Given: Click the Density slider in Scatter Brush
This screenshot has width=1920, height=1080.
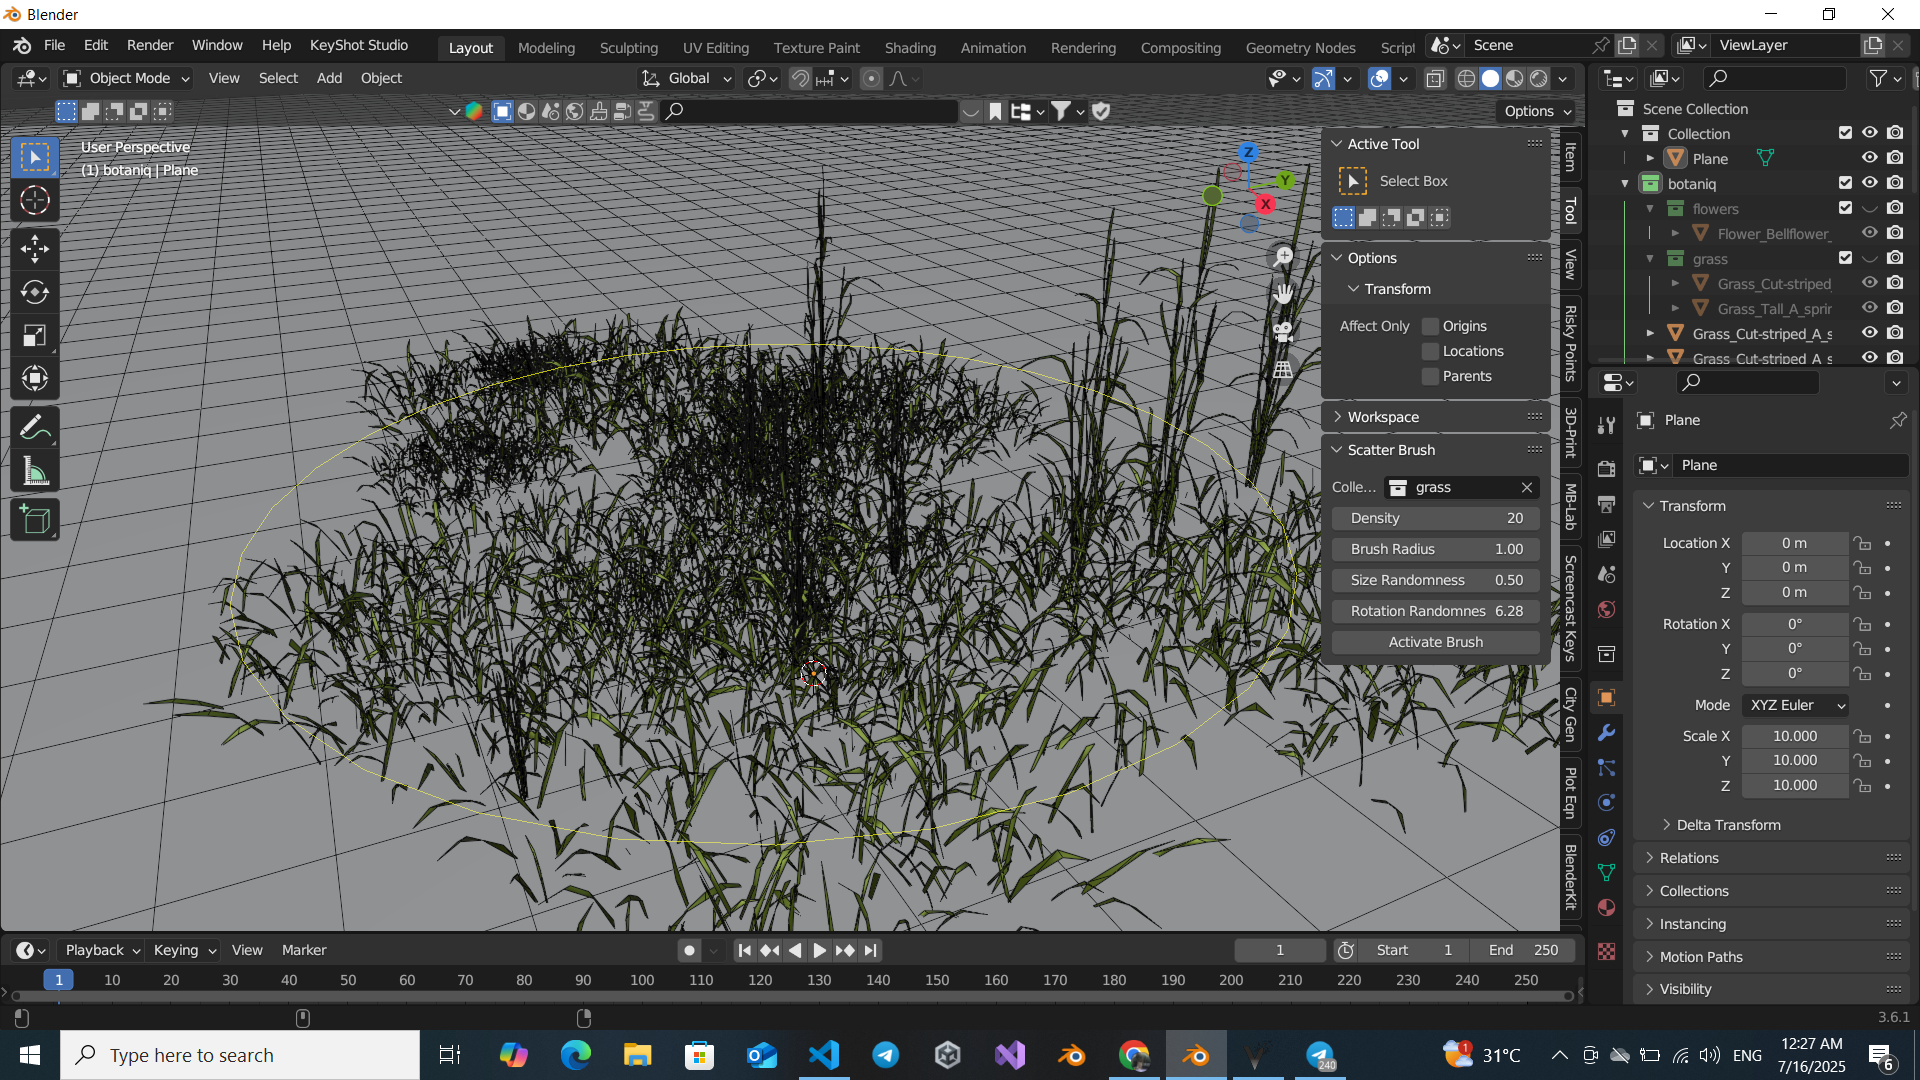Looking at the screenshot, I should point(1435,517).
